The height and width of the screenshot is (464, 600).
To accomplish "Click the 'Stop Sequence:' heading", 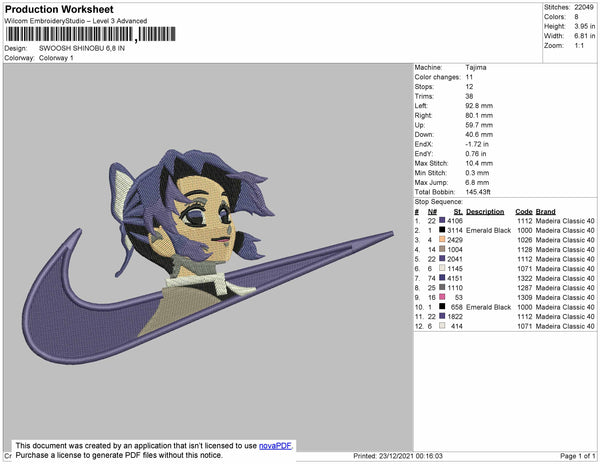I will point(439,202).
